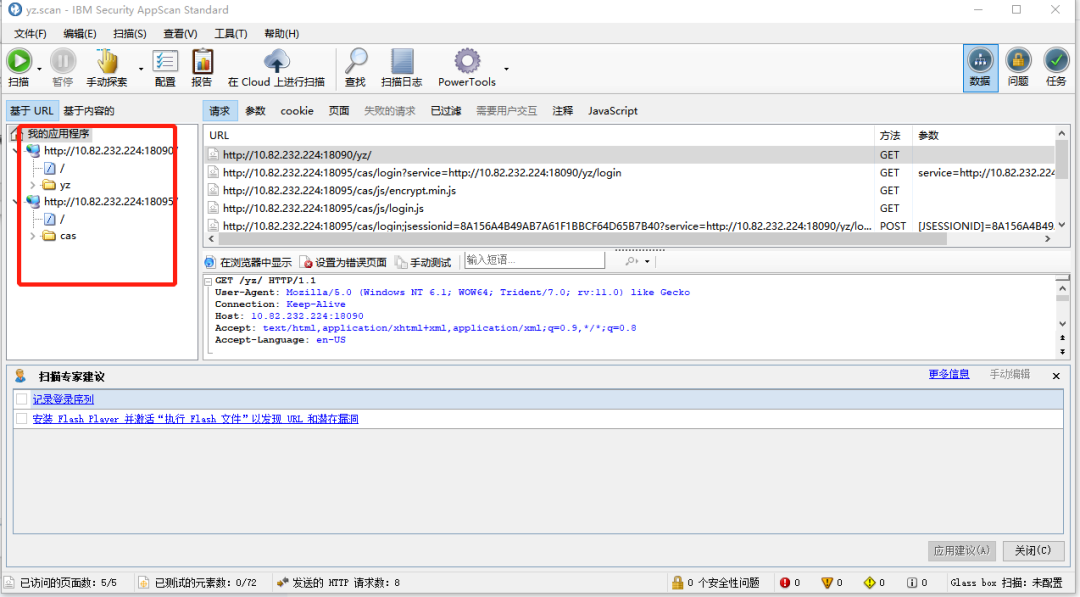This screenshot has height=597, width=1080.
Task: Switch to the 已过滤 tab
Action: (446, 111)
